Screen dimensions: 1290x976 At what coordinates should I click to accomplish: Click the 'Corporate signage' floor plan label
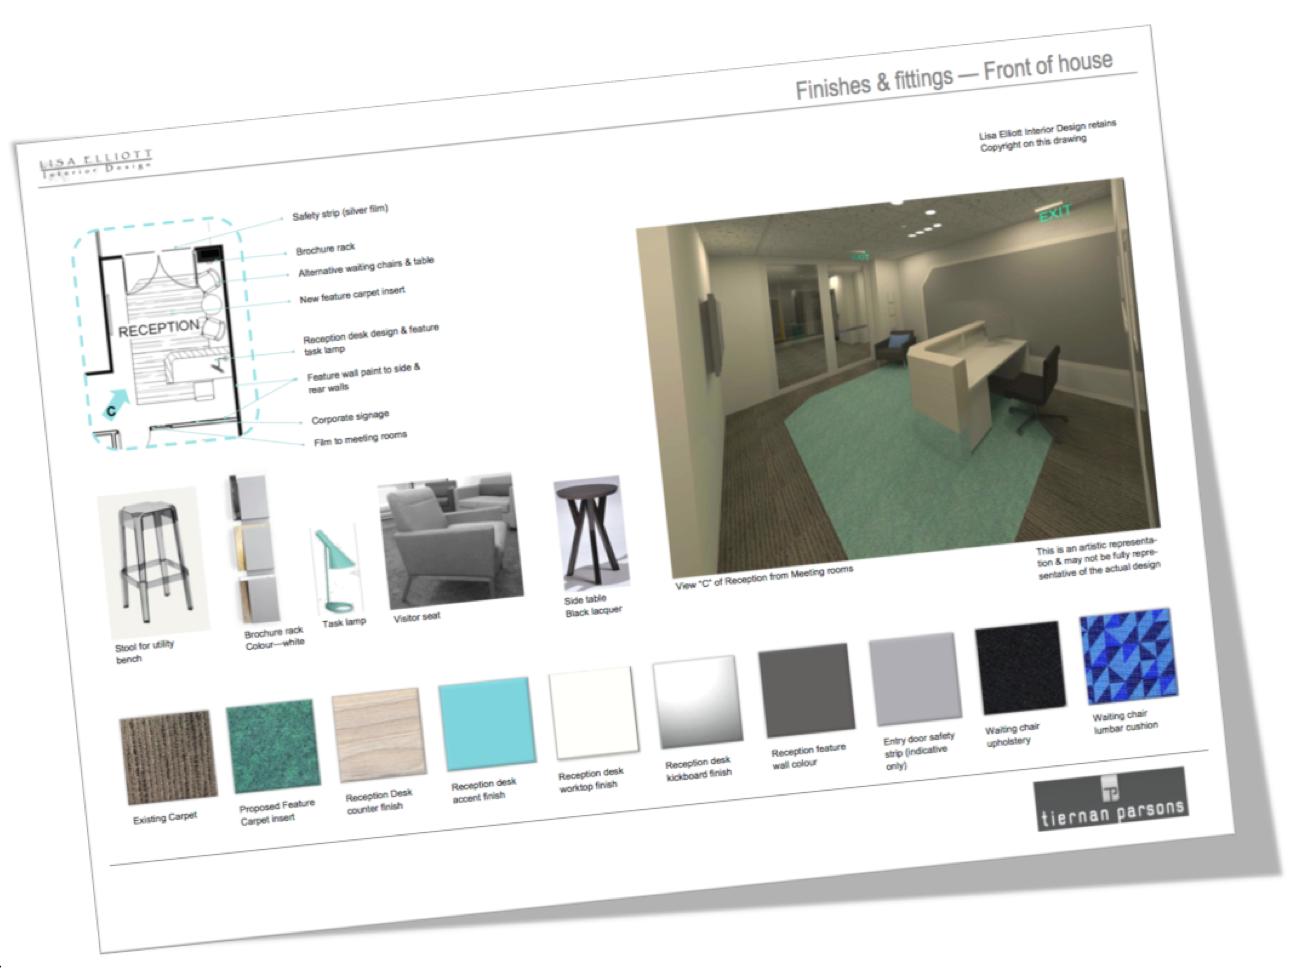(349, 417)
